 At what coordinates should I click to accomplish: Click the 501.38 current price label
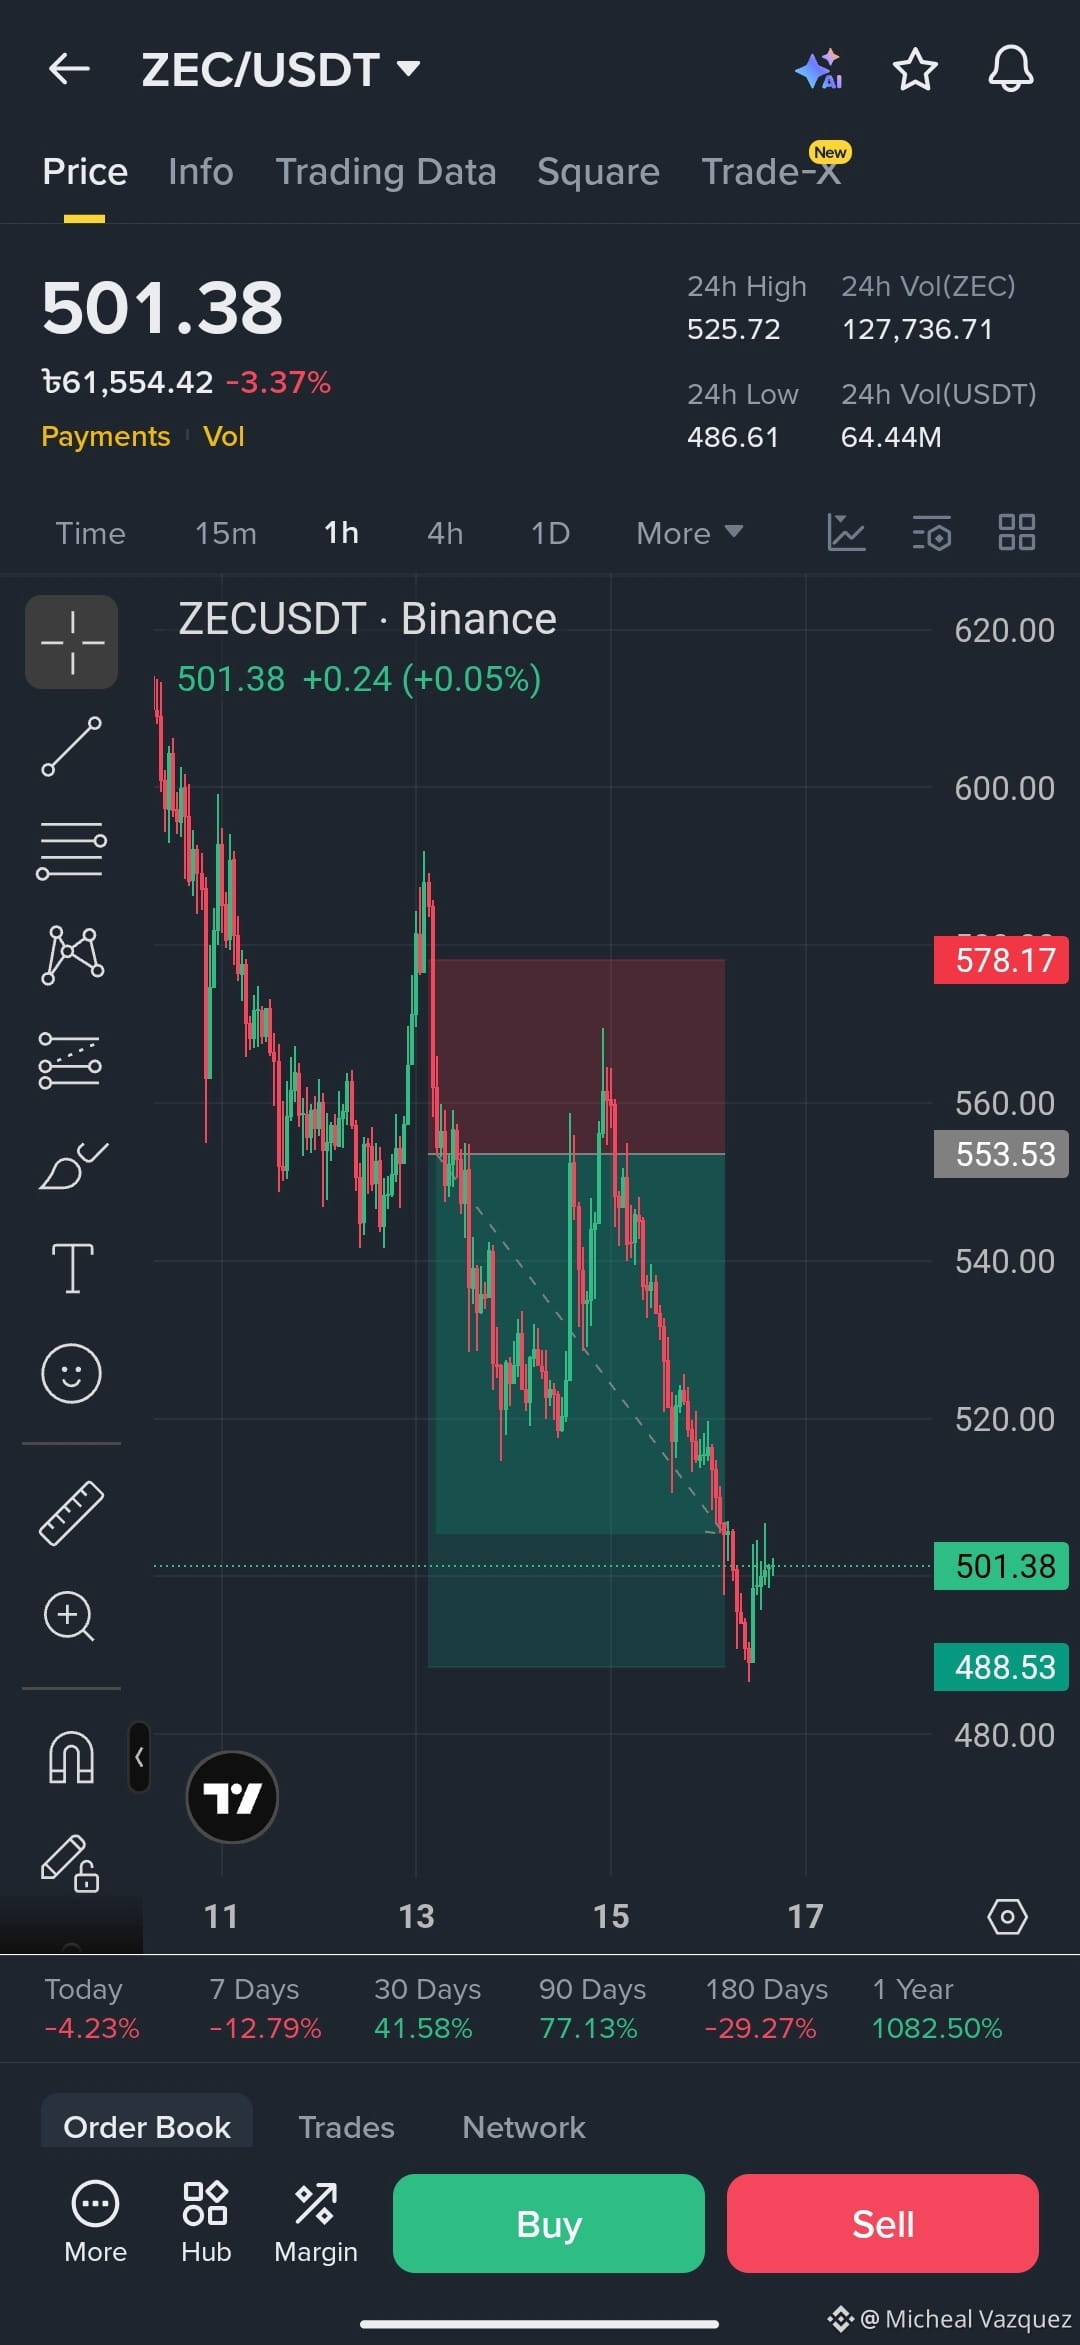(x=1001, y=1566)
